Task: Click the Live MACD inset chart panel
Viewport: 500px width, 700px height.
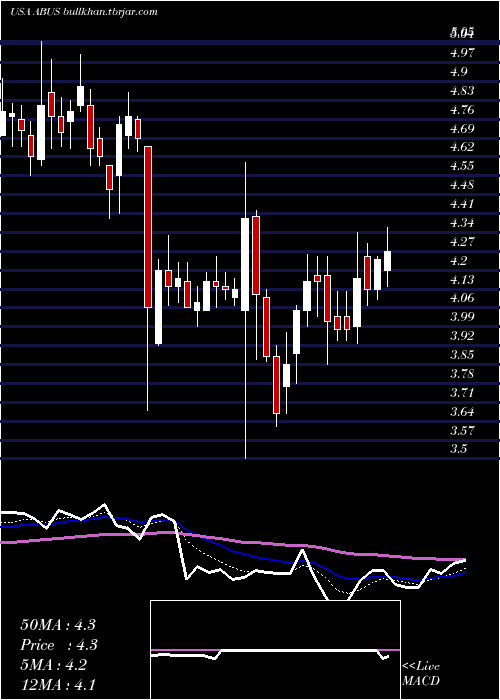Action: (275, 650)
